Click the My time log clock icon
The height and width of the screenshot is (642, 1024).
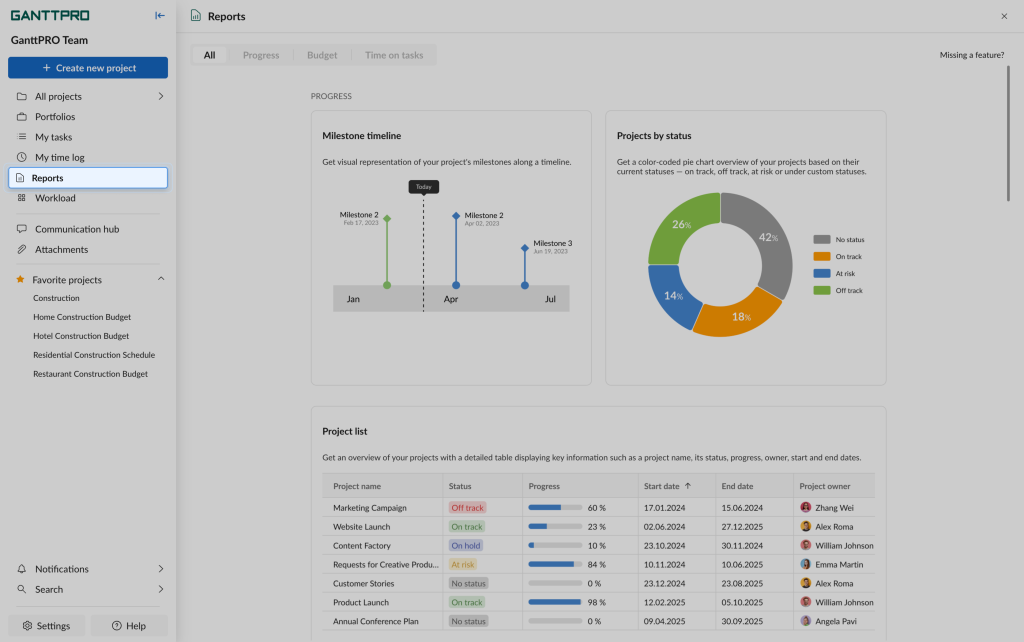pos(19,157)
